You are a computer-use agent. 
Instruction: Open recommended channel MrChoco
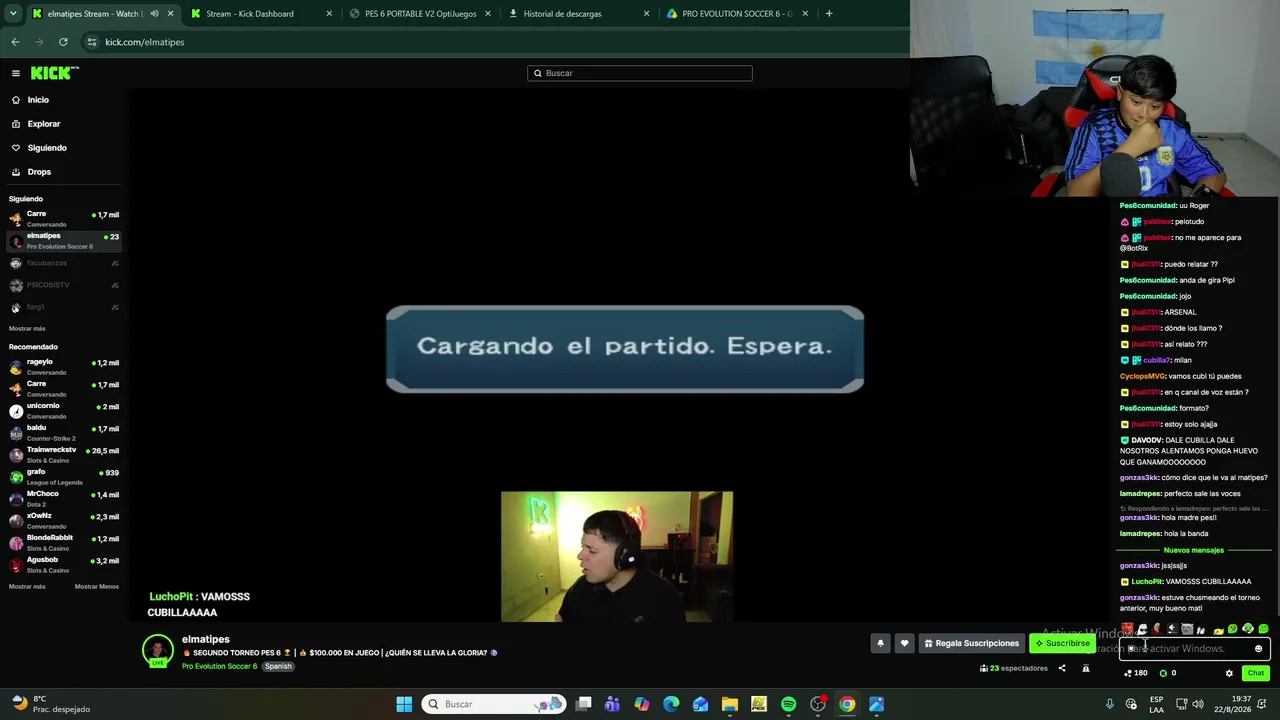pos(64,498)
